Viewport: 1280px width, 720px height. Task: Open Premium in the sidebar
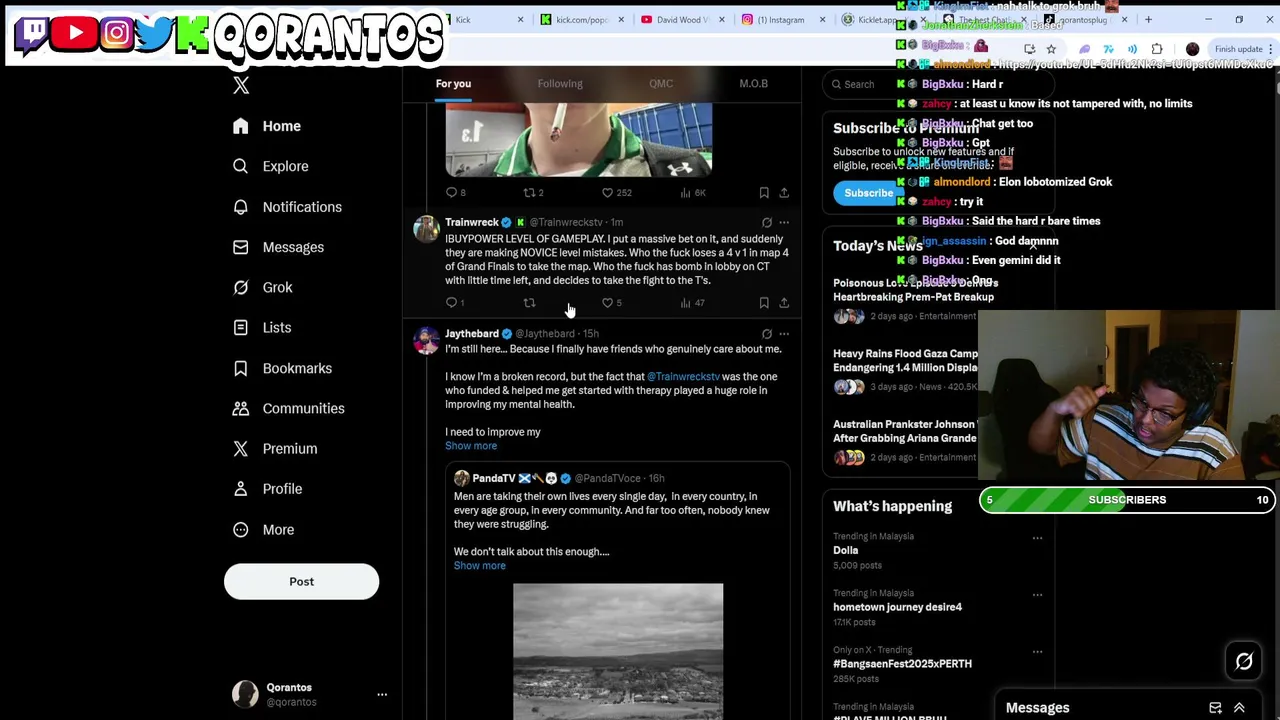pyautogui.click(x=275, y=448)
